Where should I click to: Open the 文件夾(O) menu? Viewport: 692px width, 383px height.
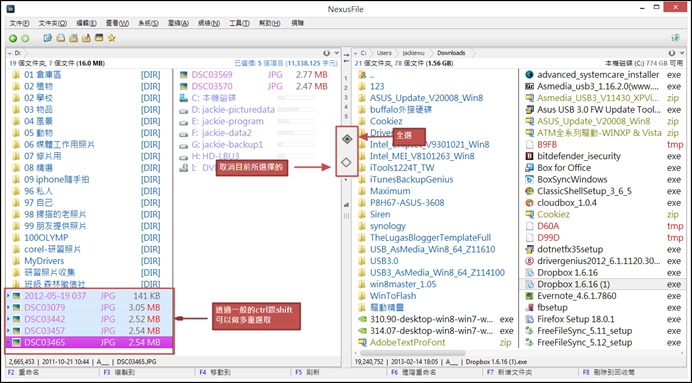[x=53, y=23]
